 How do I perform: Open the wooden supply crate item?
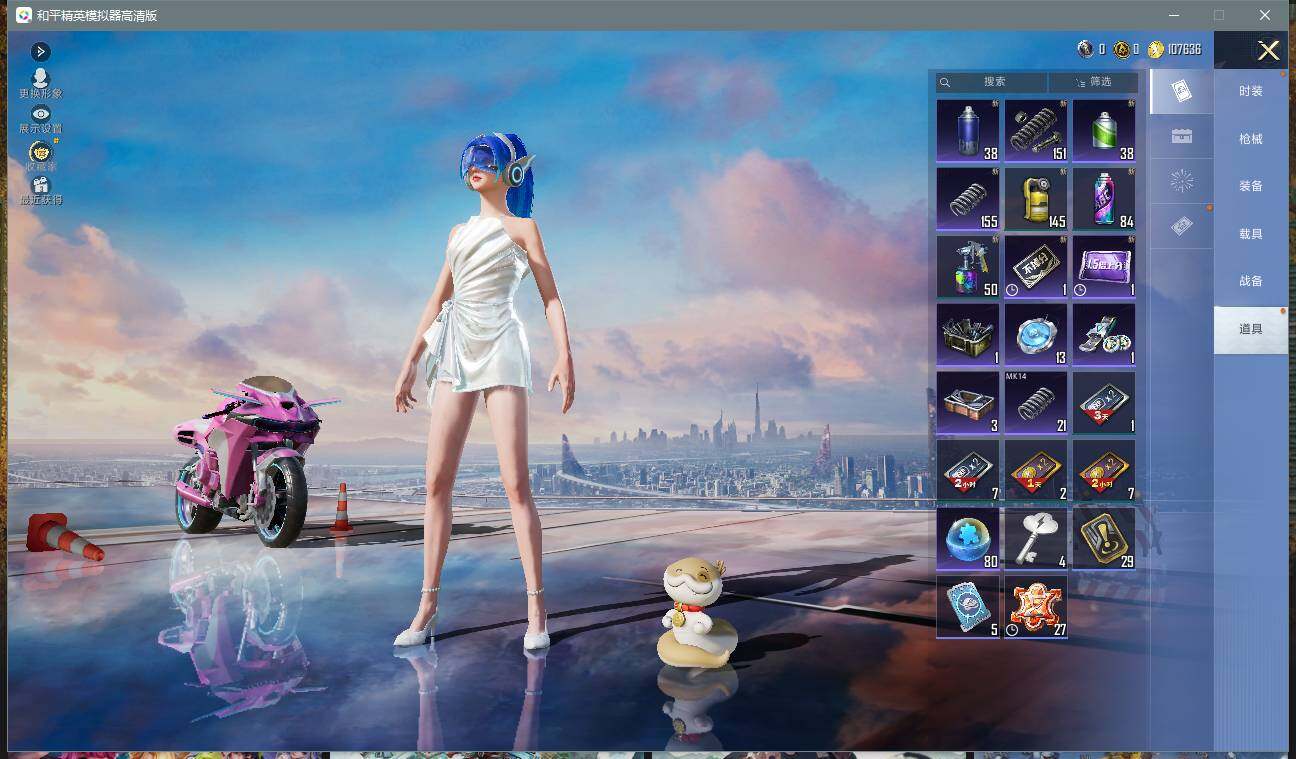click(x=968, y=402)
